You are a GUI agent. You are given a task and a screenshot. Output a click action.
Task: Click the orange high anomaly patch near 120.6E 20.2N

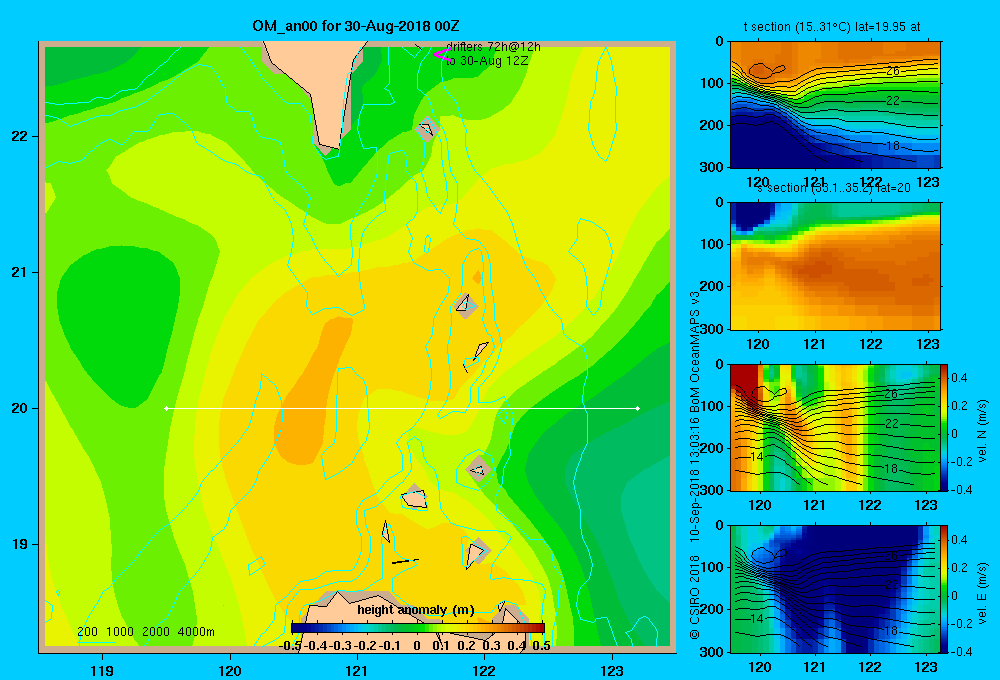point(312,392)
